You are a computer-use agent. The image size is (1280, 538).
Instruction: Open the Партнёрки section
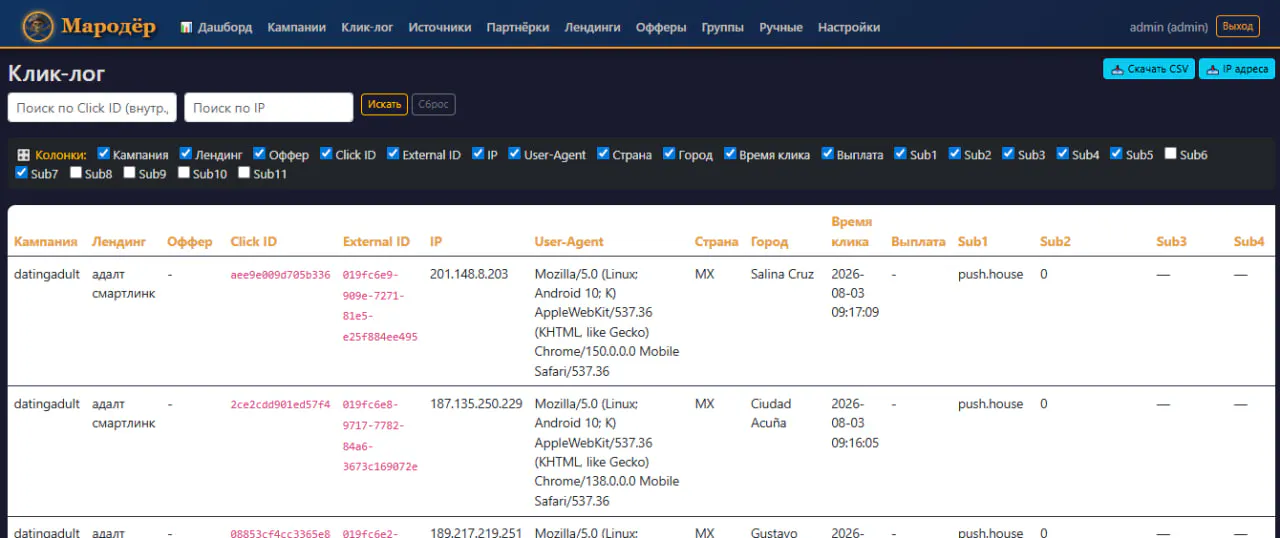518,27
